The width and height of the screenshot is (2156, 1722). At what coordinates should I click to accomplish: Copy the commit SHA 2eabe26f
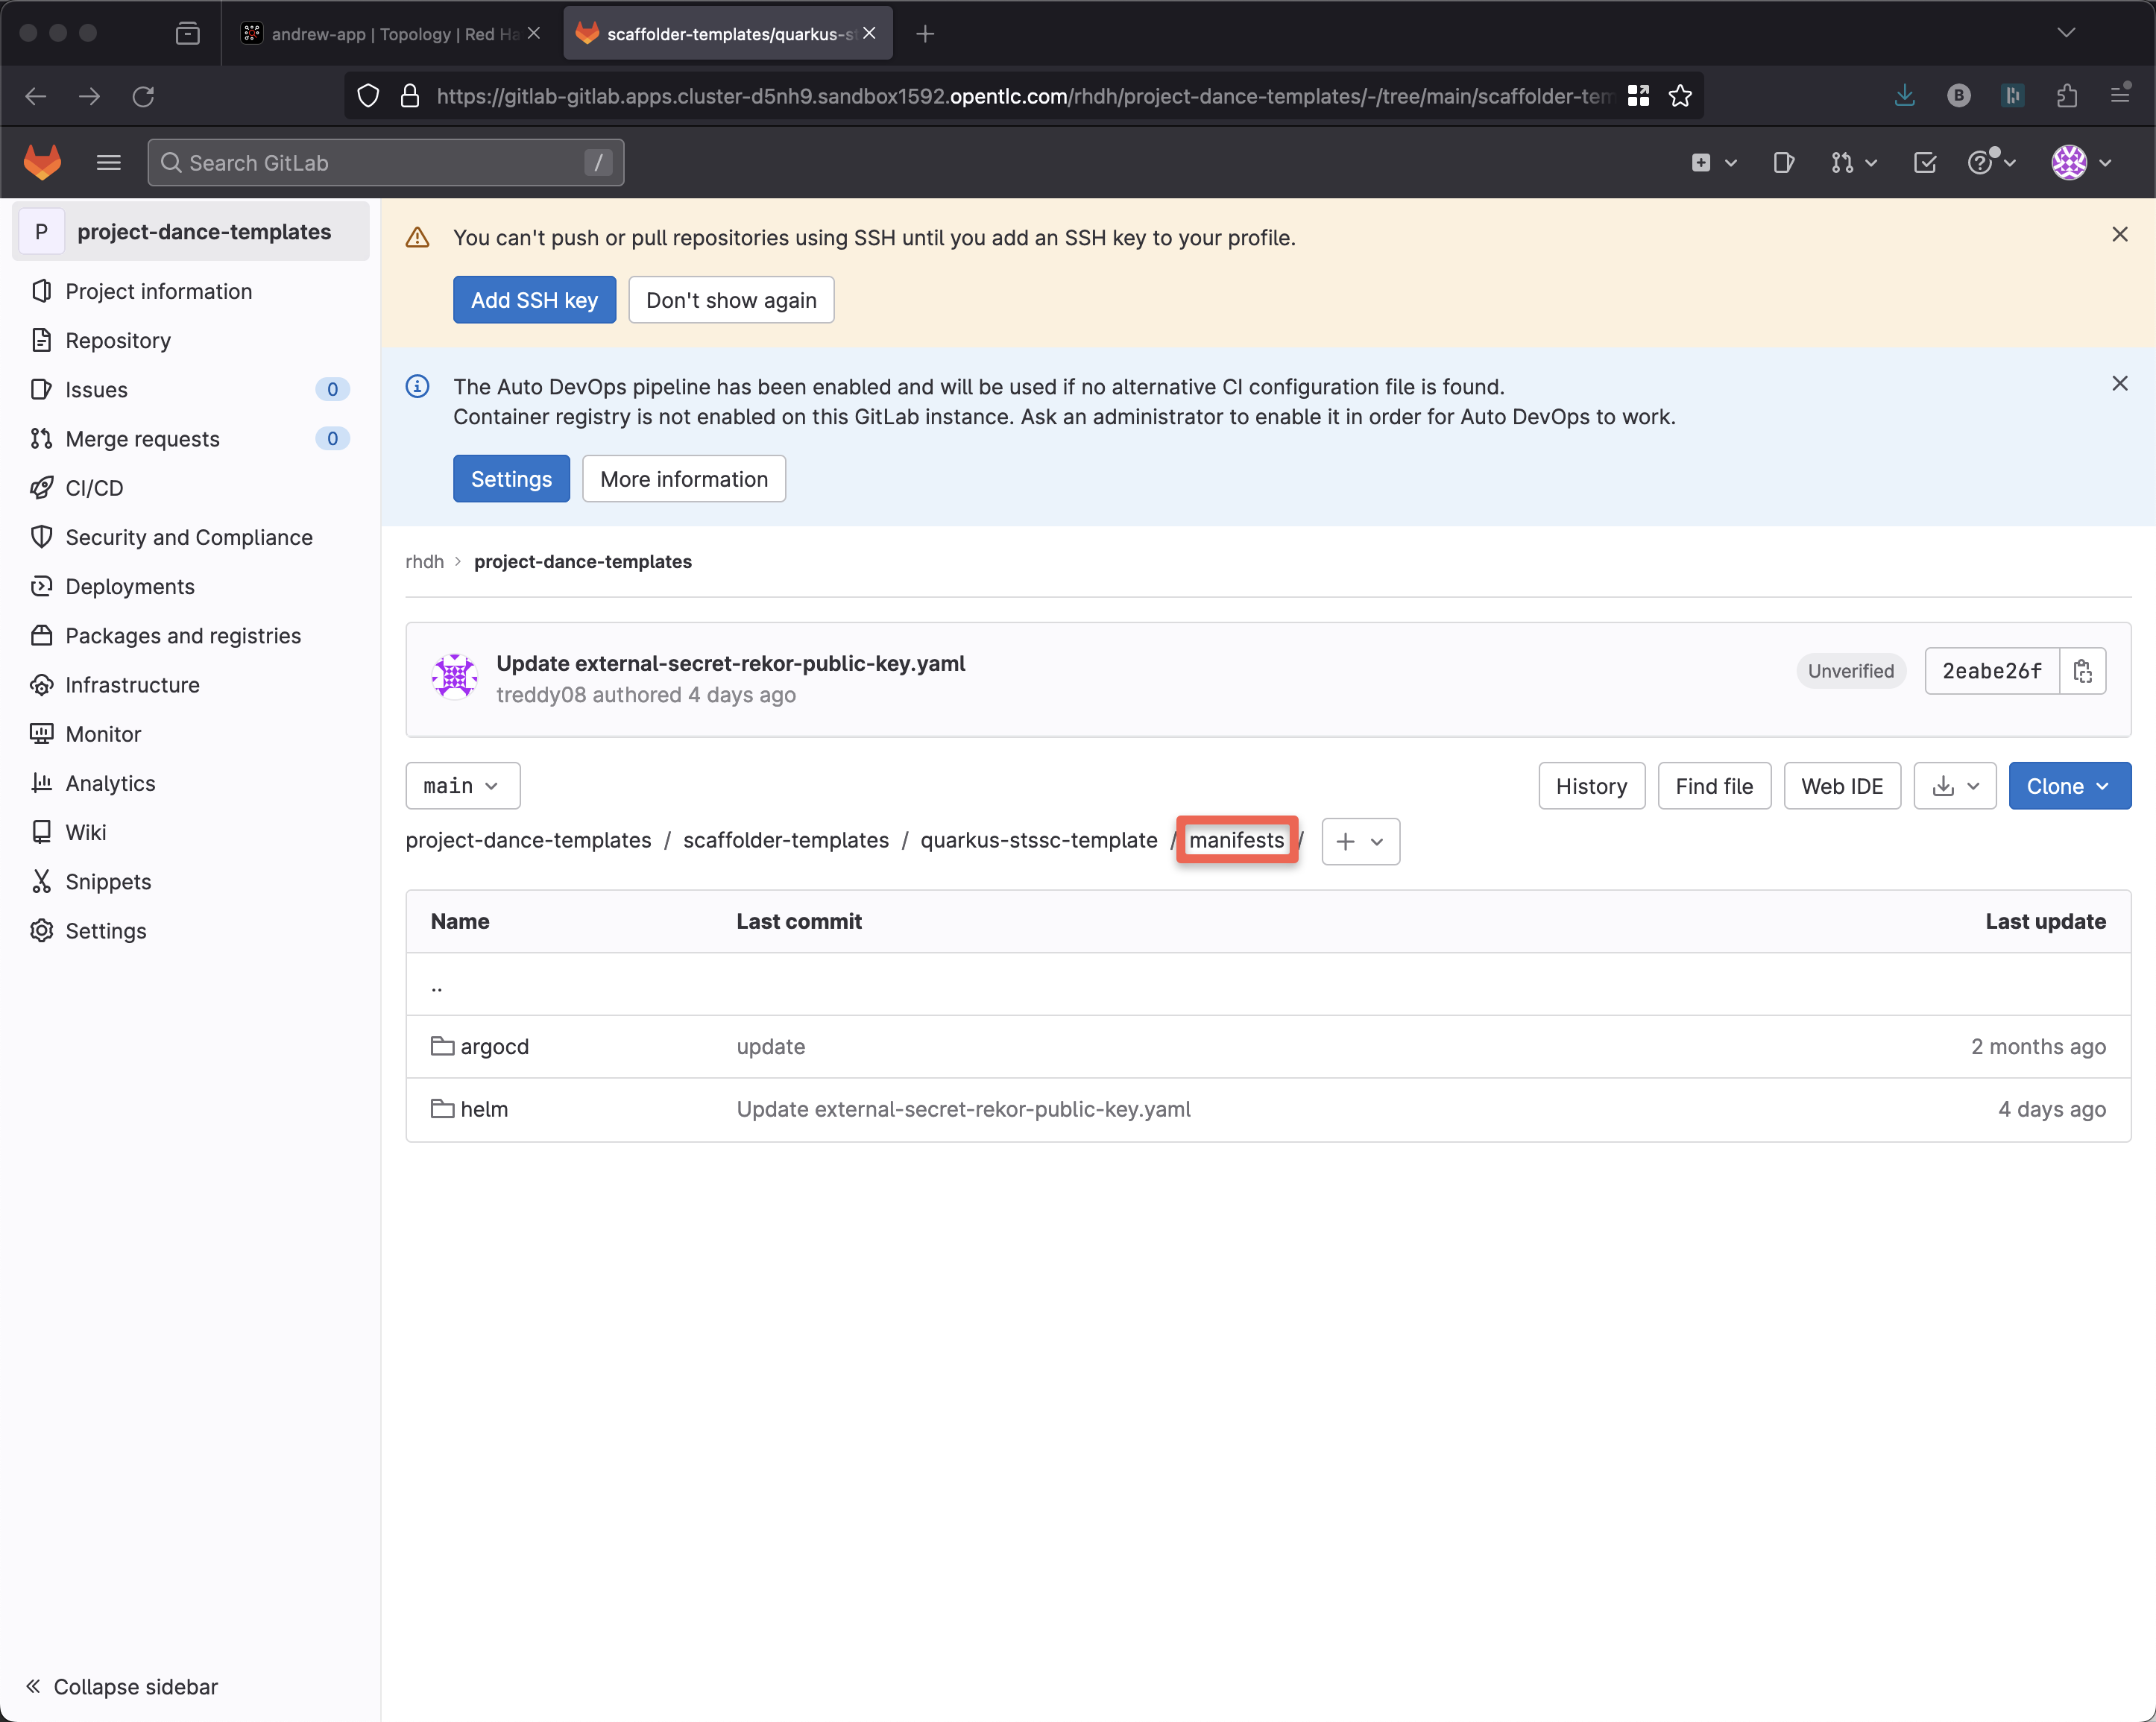2082,671
